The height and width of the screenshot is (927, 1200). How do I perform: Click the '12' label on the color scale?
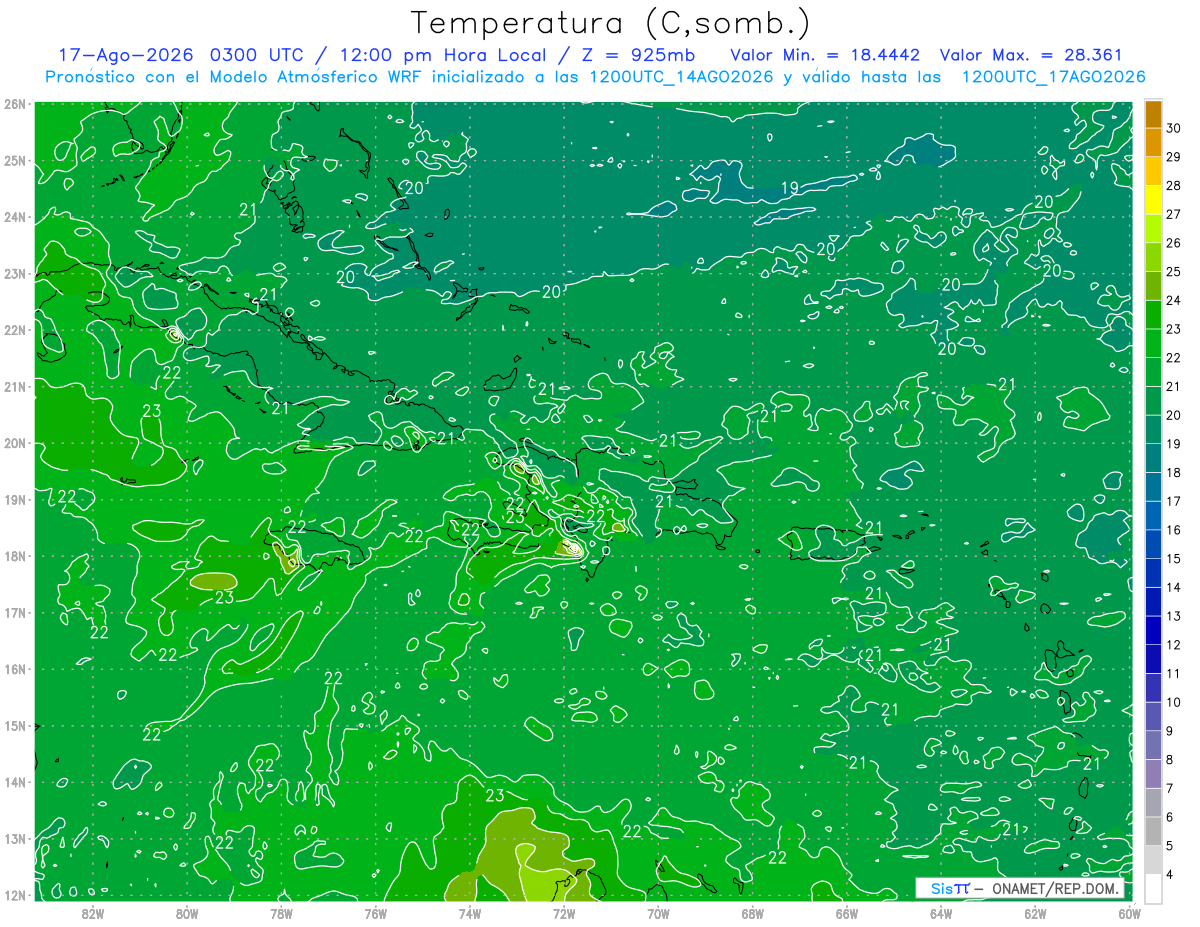(x=1174, y=644)
